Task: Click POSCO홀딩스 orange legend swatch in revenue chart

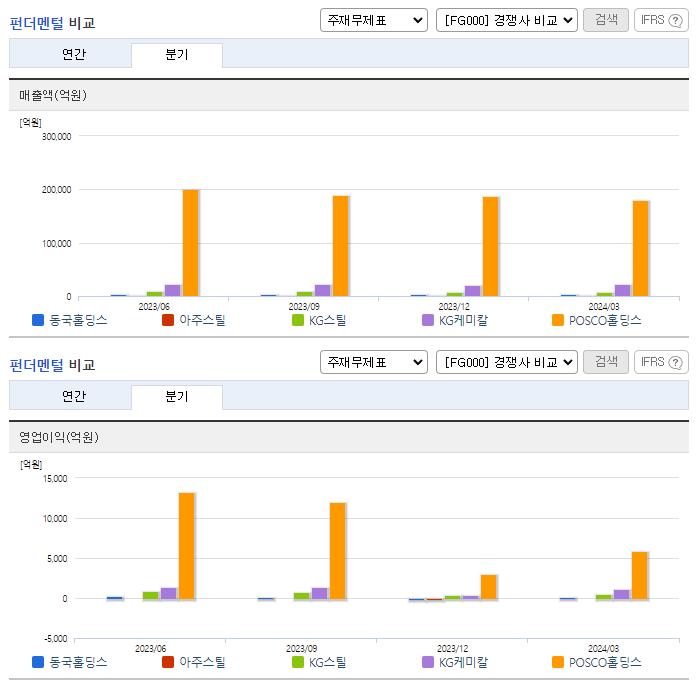Action: (558, 320)
